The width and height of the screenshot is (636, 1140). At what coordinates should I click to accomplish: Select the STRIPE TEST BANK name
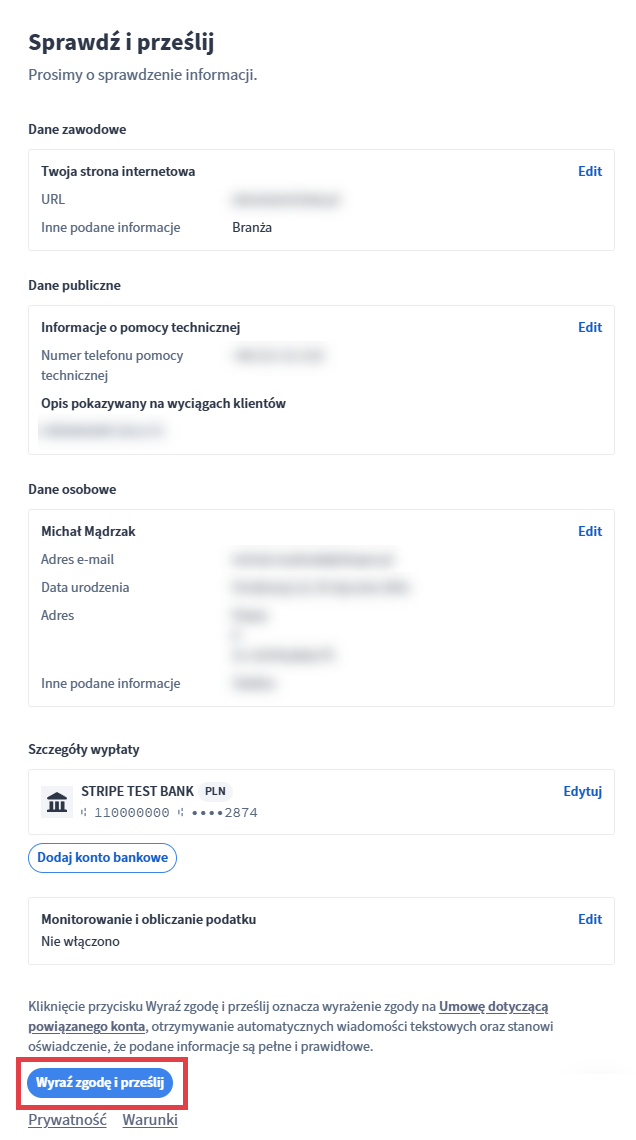pos(137,791)
